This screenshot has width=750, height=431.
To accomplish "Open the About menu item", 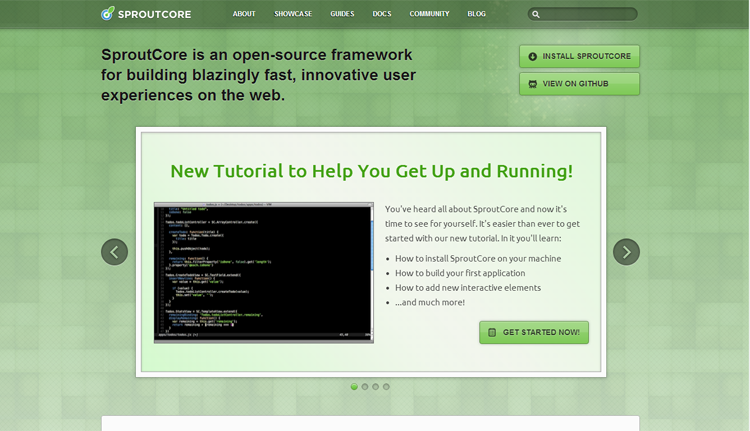I will click(244, 14).
